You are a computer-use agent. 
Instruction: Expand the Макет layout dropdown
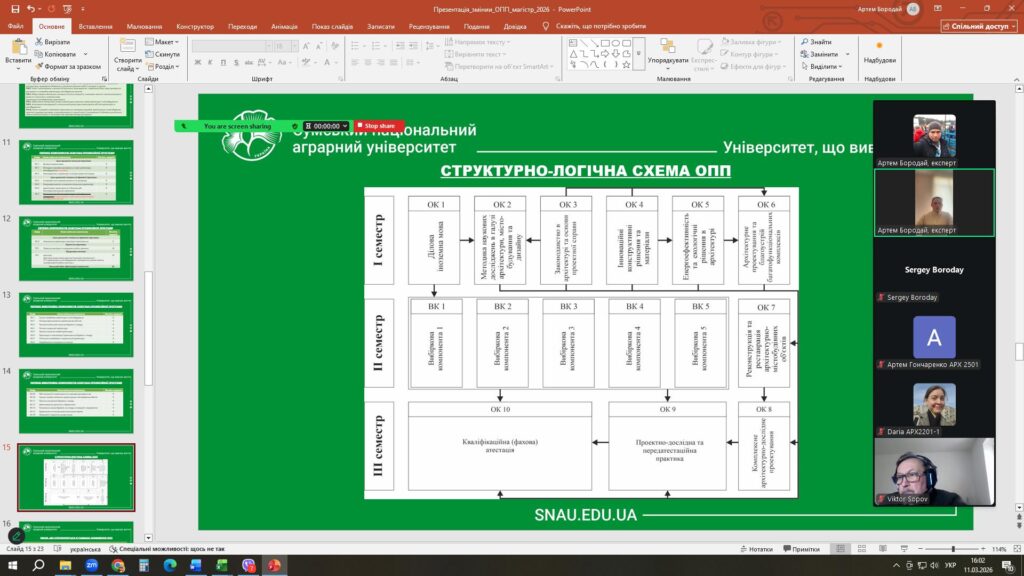click(x=163, y=42)
